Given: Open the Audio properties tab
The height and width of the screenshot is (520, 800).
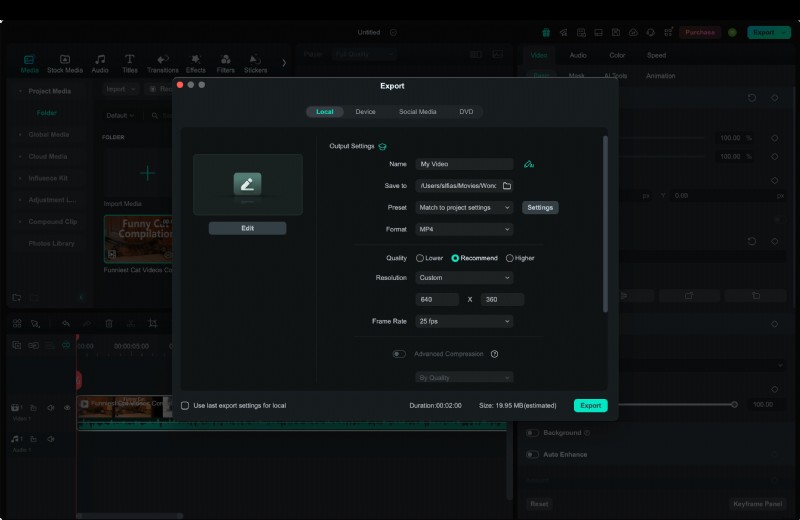Looking at the screenshot, I should point(578,55).
